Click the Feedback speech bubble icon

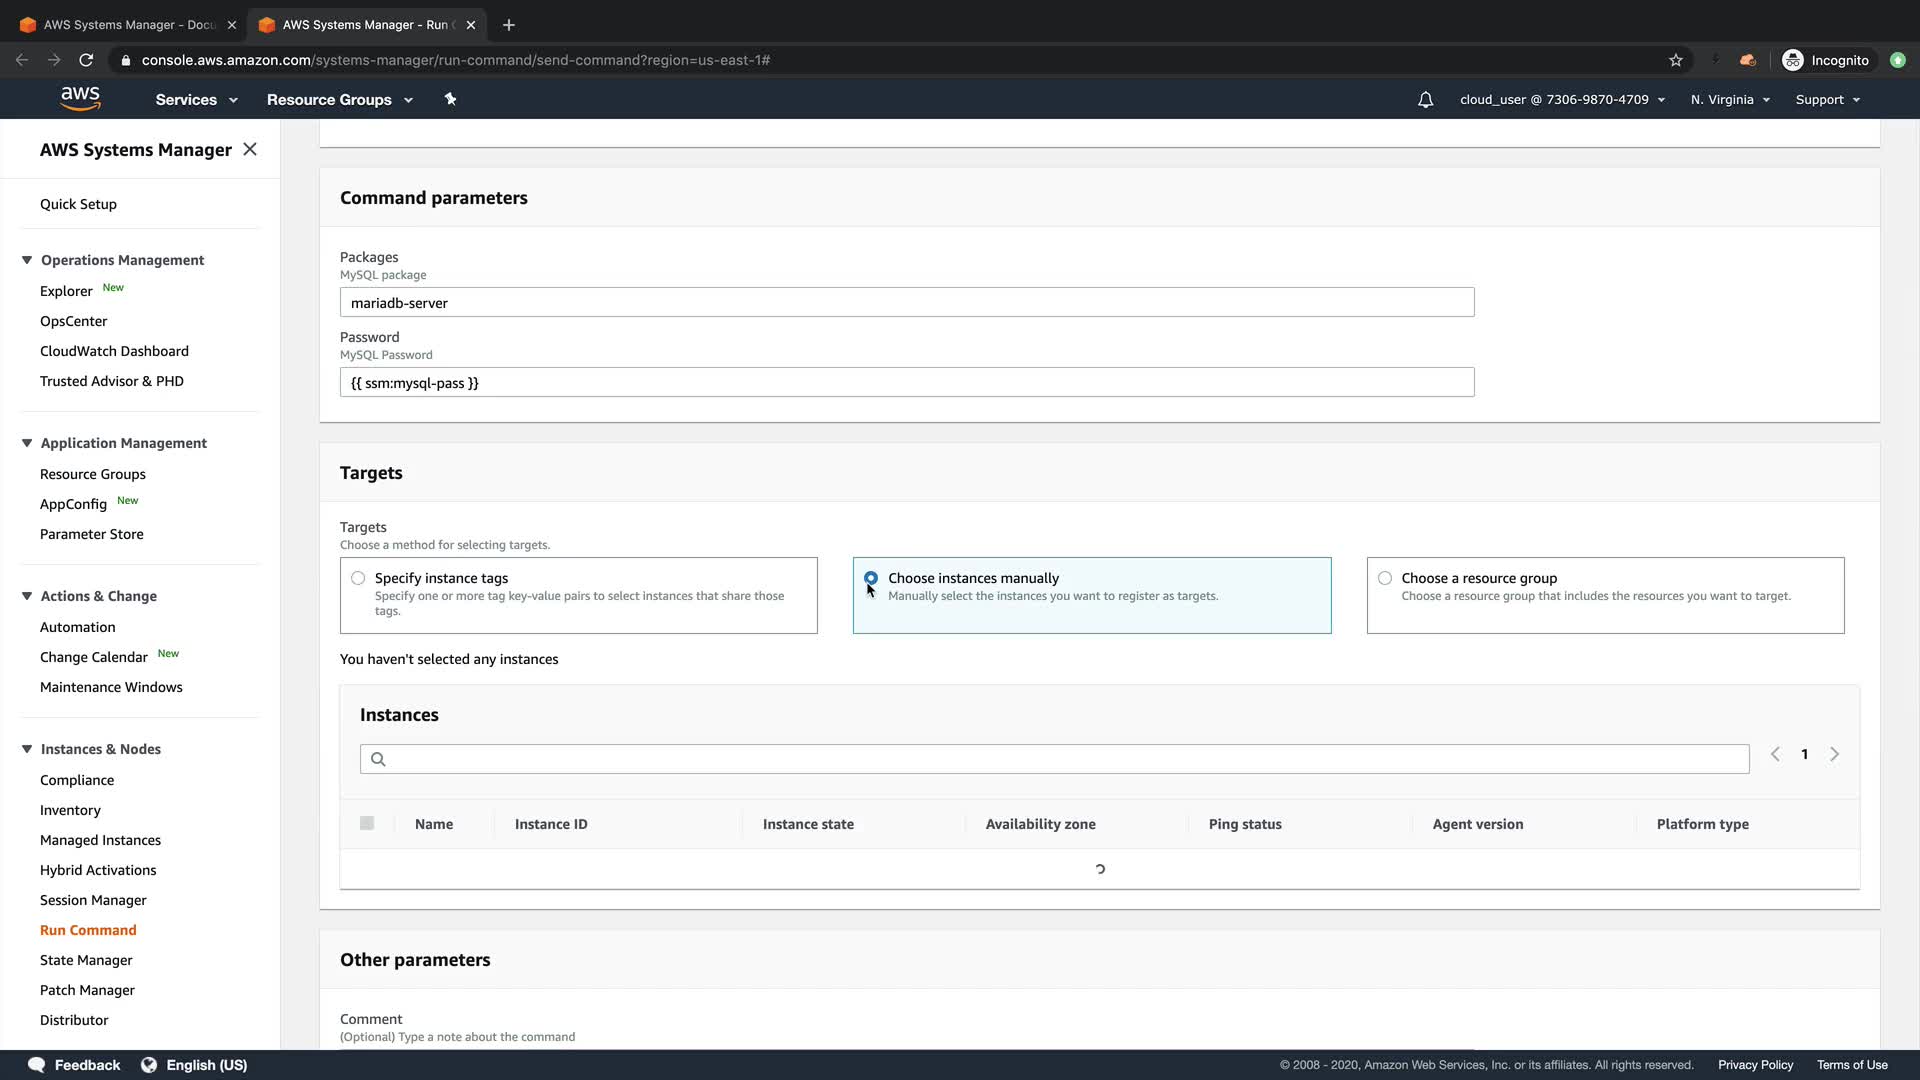pyautogui.click(x=37, y=1065)
